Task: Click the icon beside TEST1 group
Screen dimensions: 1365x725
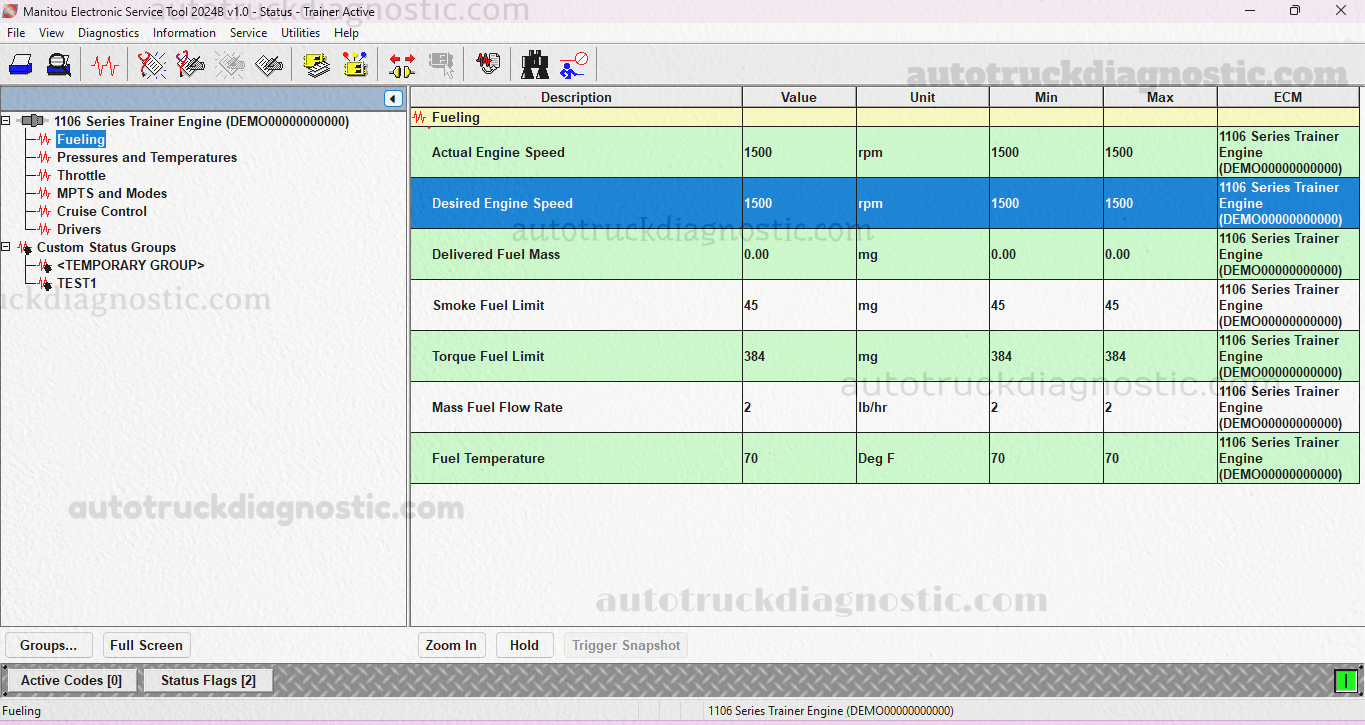Action: pos(45,283)
